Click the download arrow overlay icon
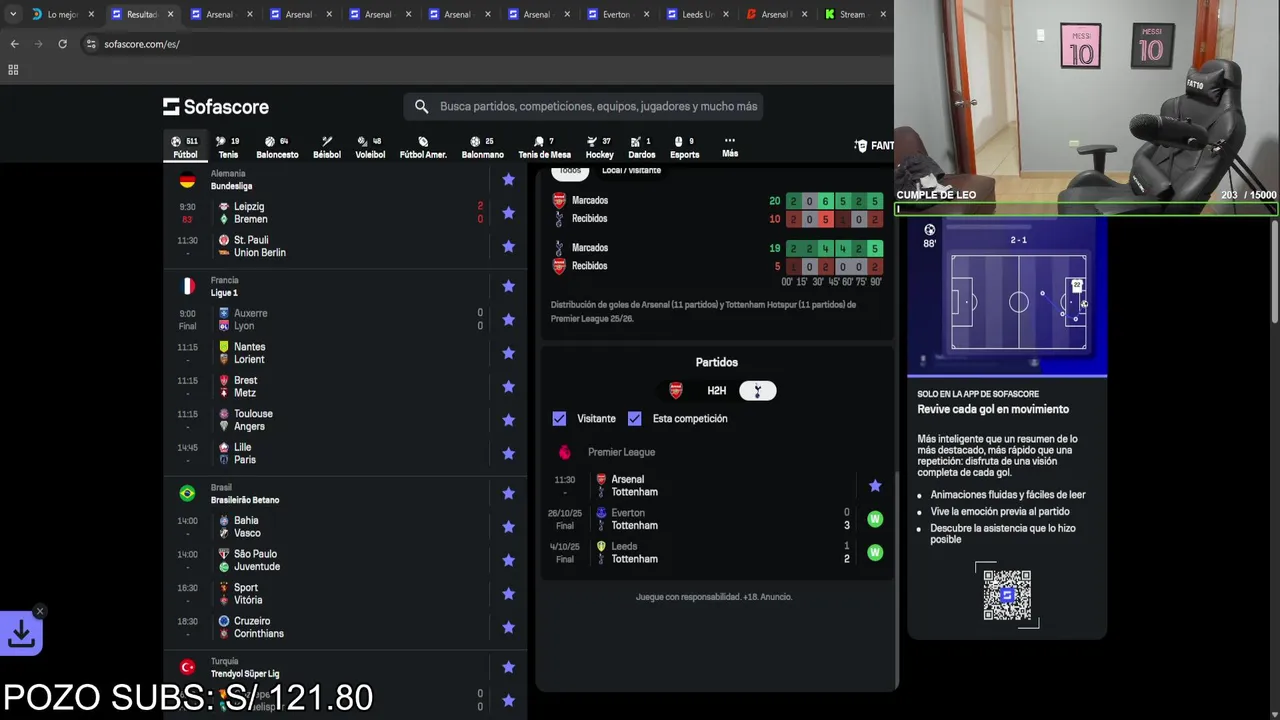This screenshot has height=720, width=1280. 21,633
